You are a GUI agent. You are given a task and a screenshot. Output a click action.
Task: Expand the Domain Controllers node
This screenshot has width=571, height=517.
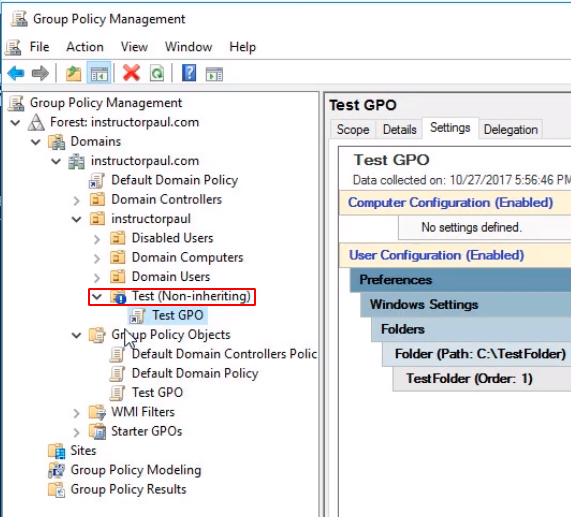point(76,200)
